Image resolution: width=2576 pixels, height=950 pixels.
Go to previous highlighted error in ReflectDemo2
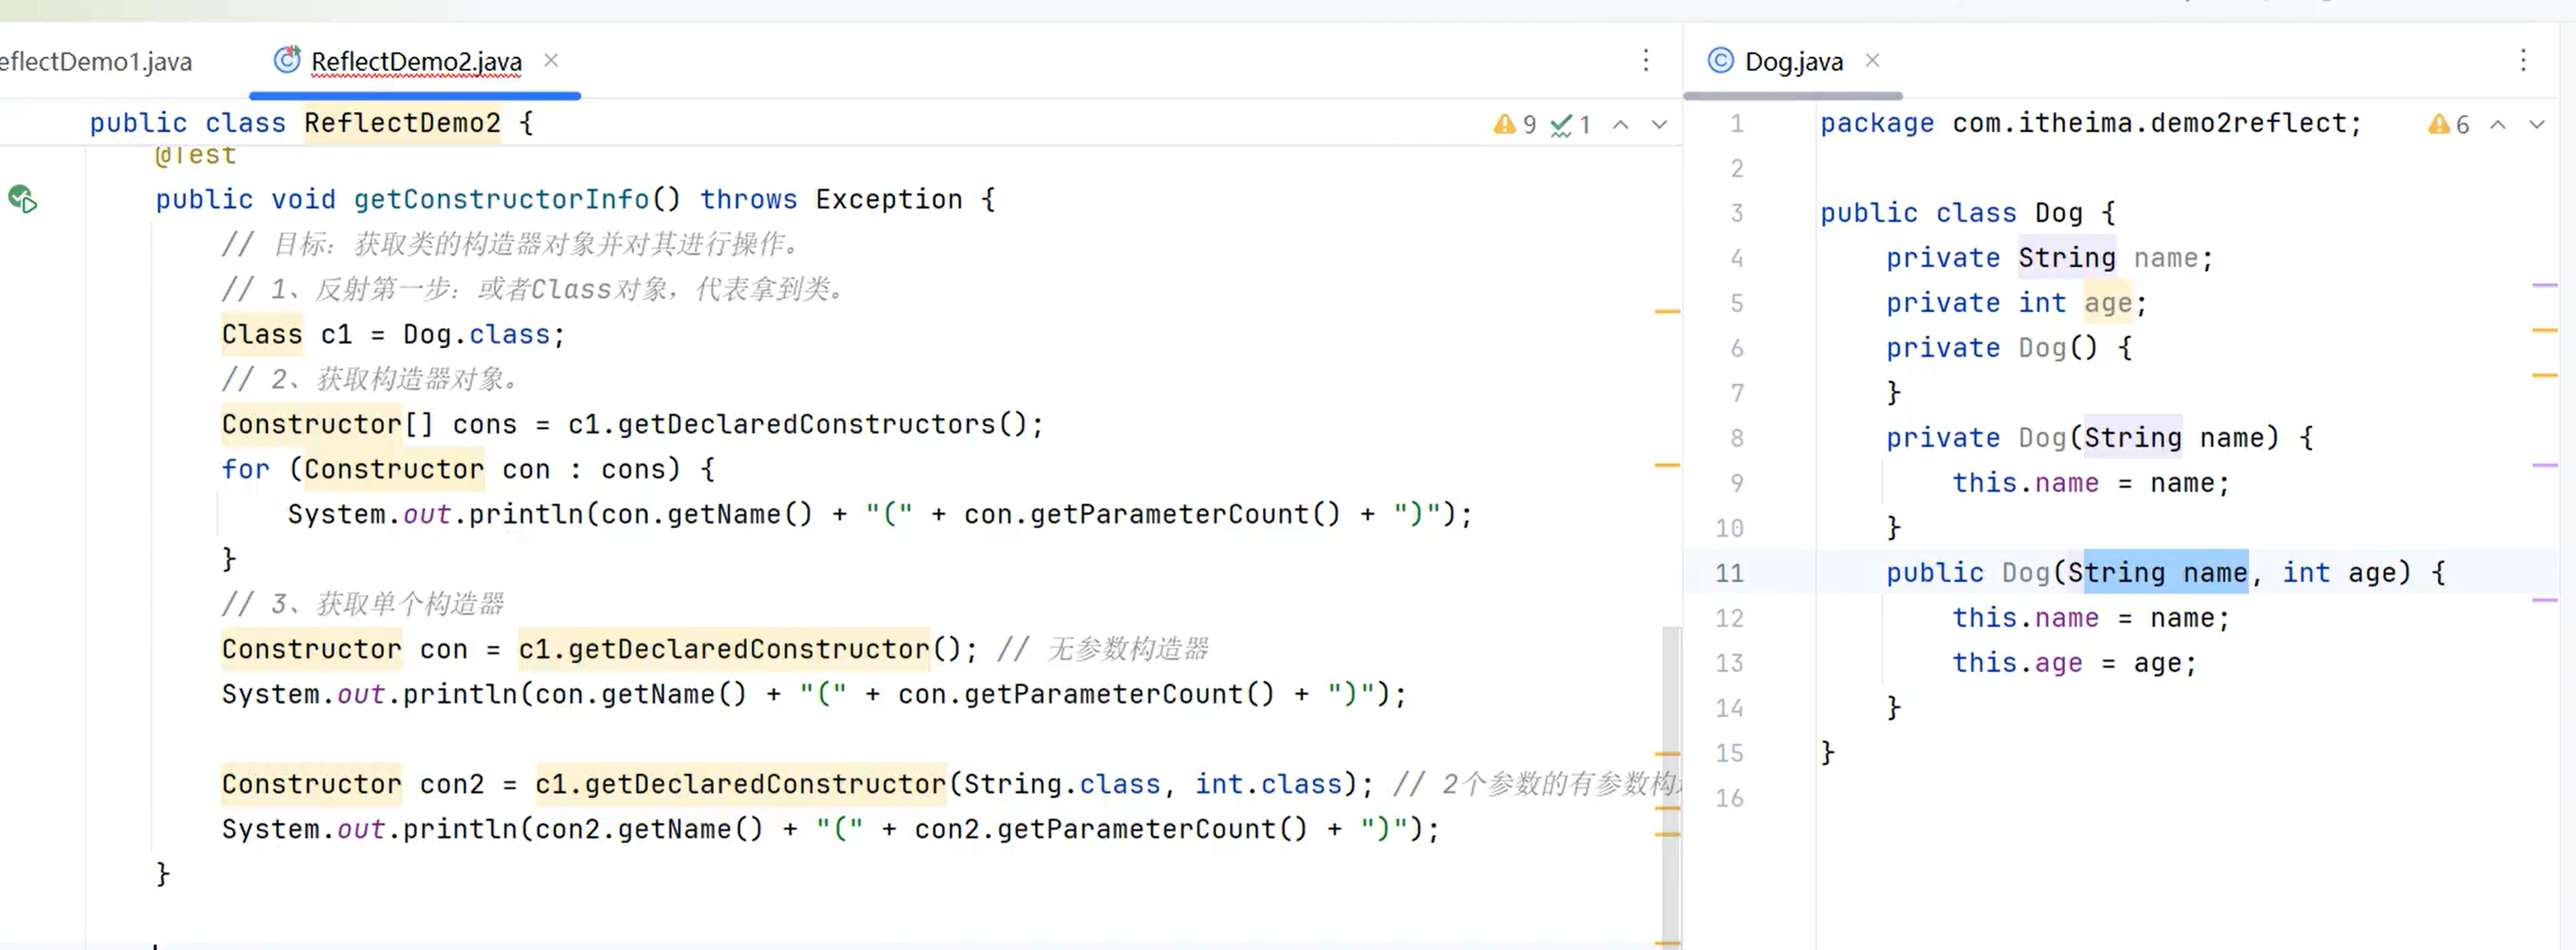click(1621, 125)
